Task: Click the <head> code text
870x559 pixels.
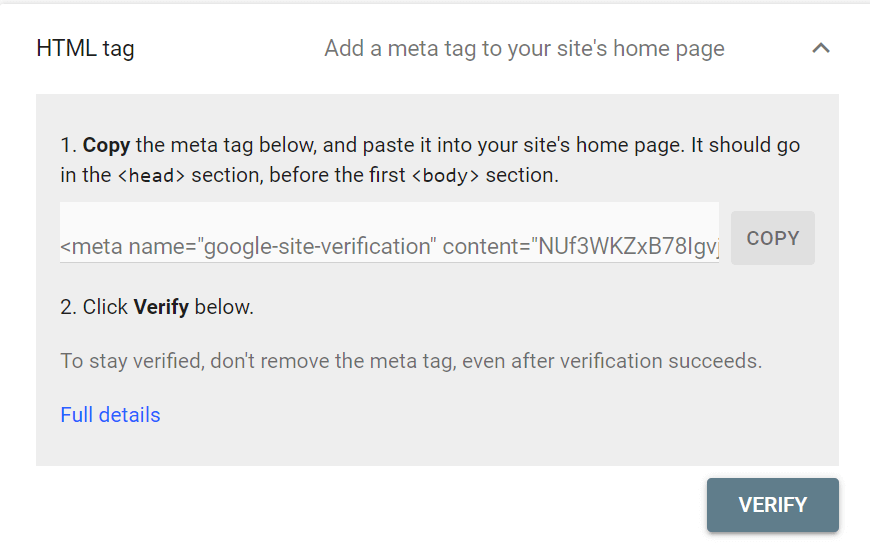Action: point(151,176)
